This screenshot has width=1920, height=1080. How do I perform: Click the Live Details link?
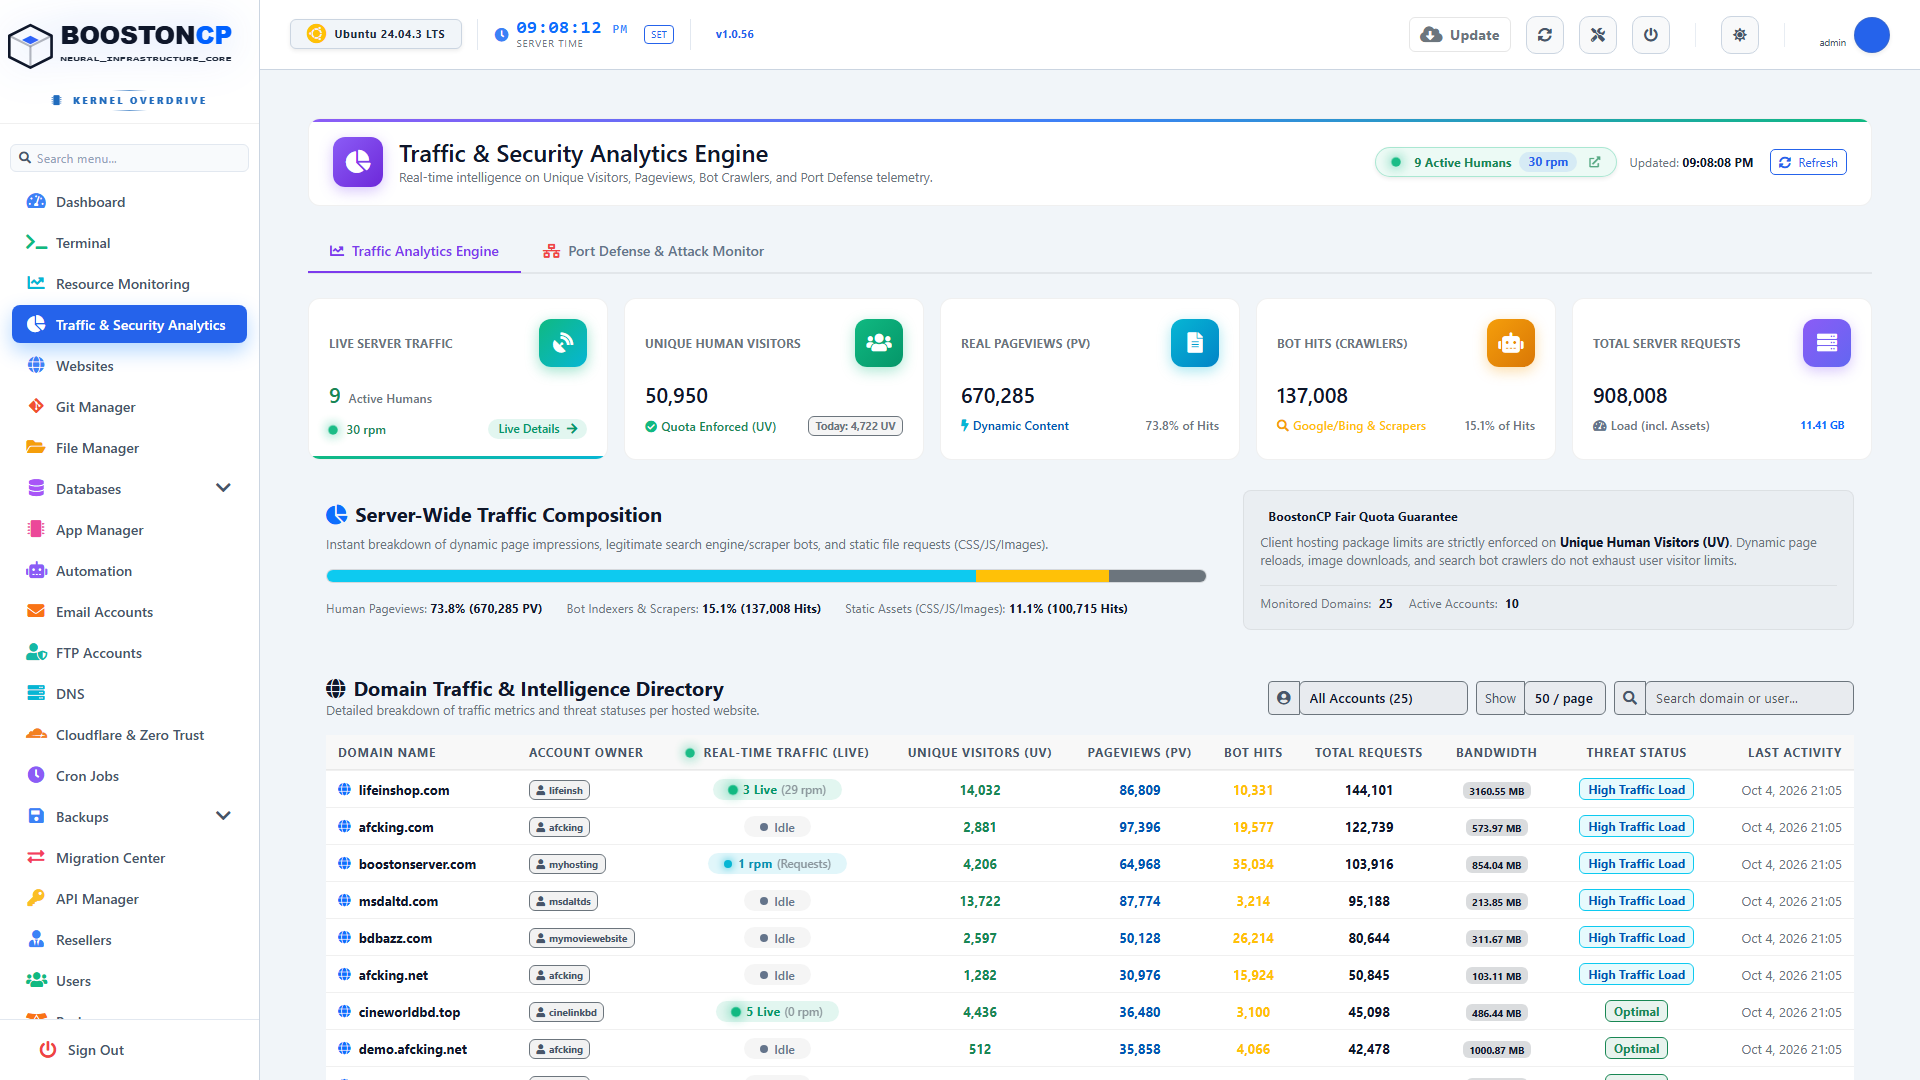pos(537,429)
